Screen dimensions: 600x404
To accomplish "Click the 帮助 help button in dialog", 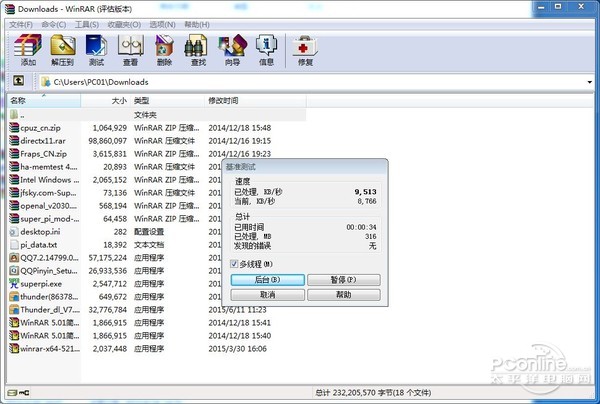I will pyautogui.click(x=344, y=295).
